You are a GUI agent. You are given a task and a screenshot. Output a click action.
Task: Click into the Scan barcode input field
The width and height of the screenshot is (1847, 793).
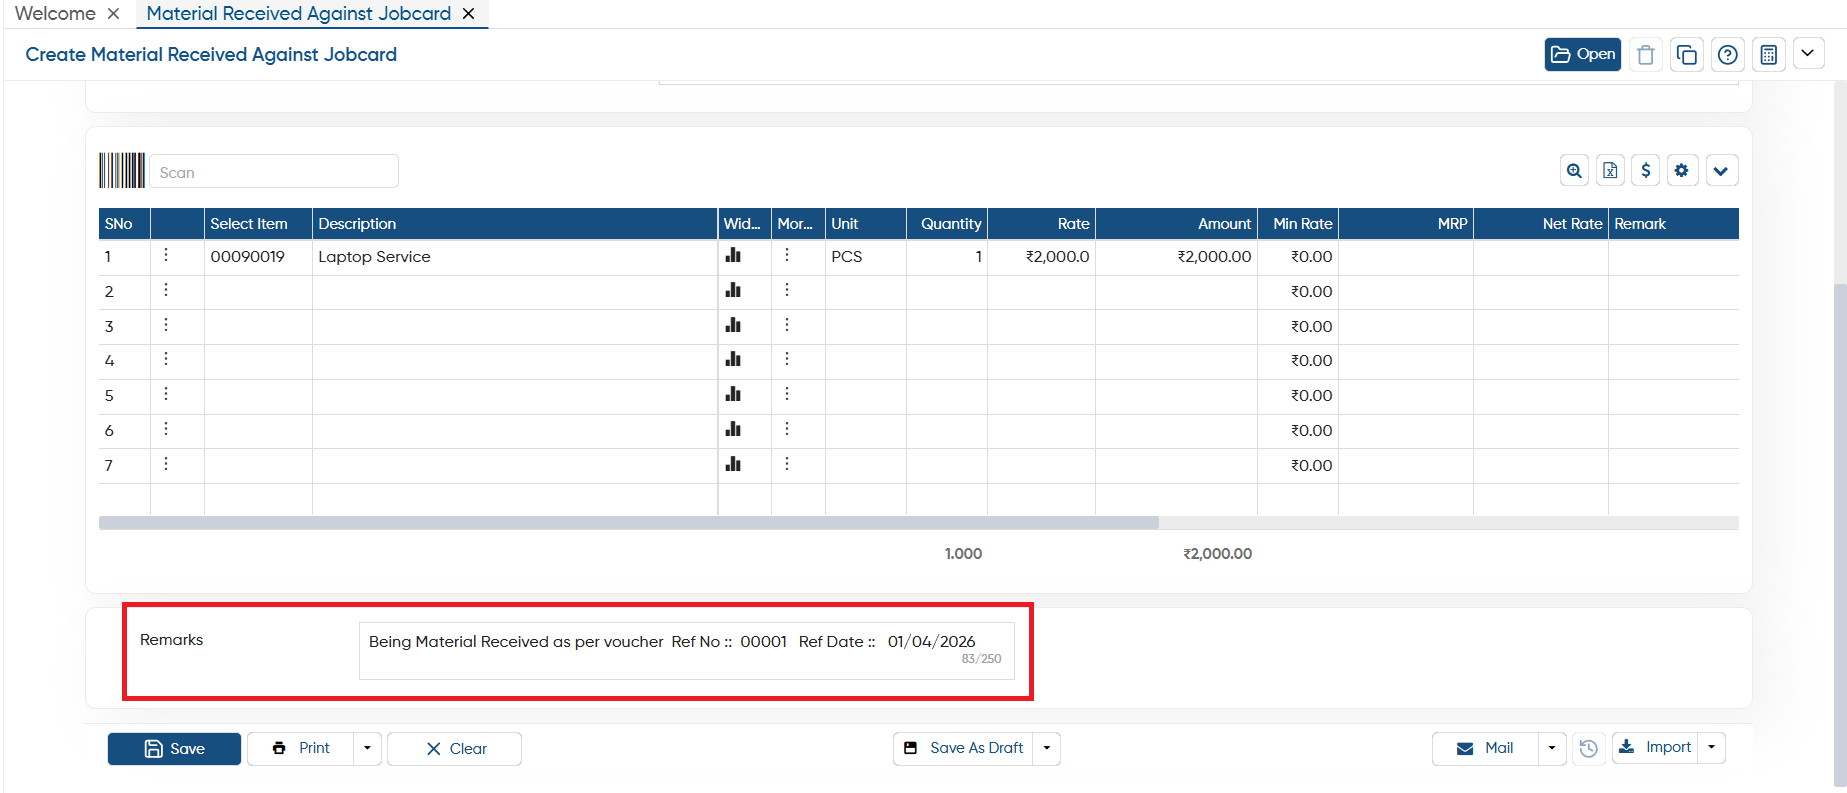pyautogui.click(x=274, y=172)
